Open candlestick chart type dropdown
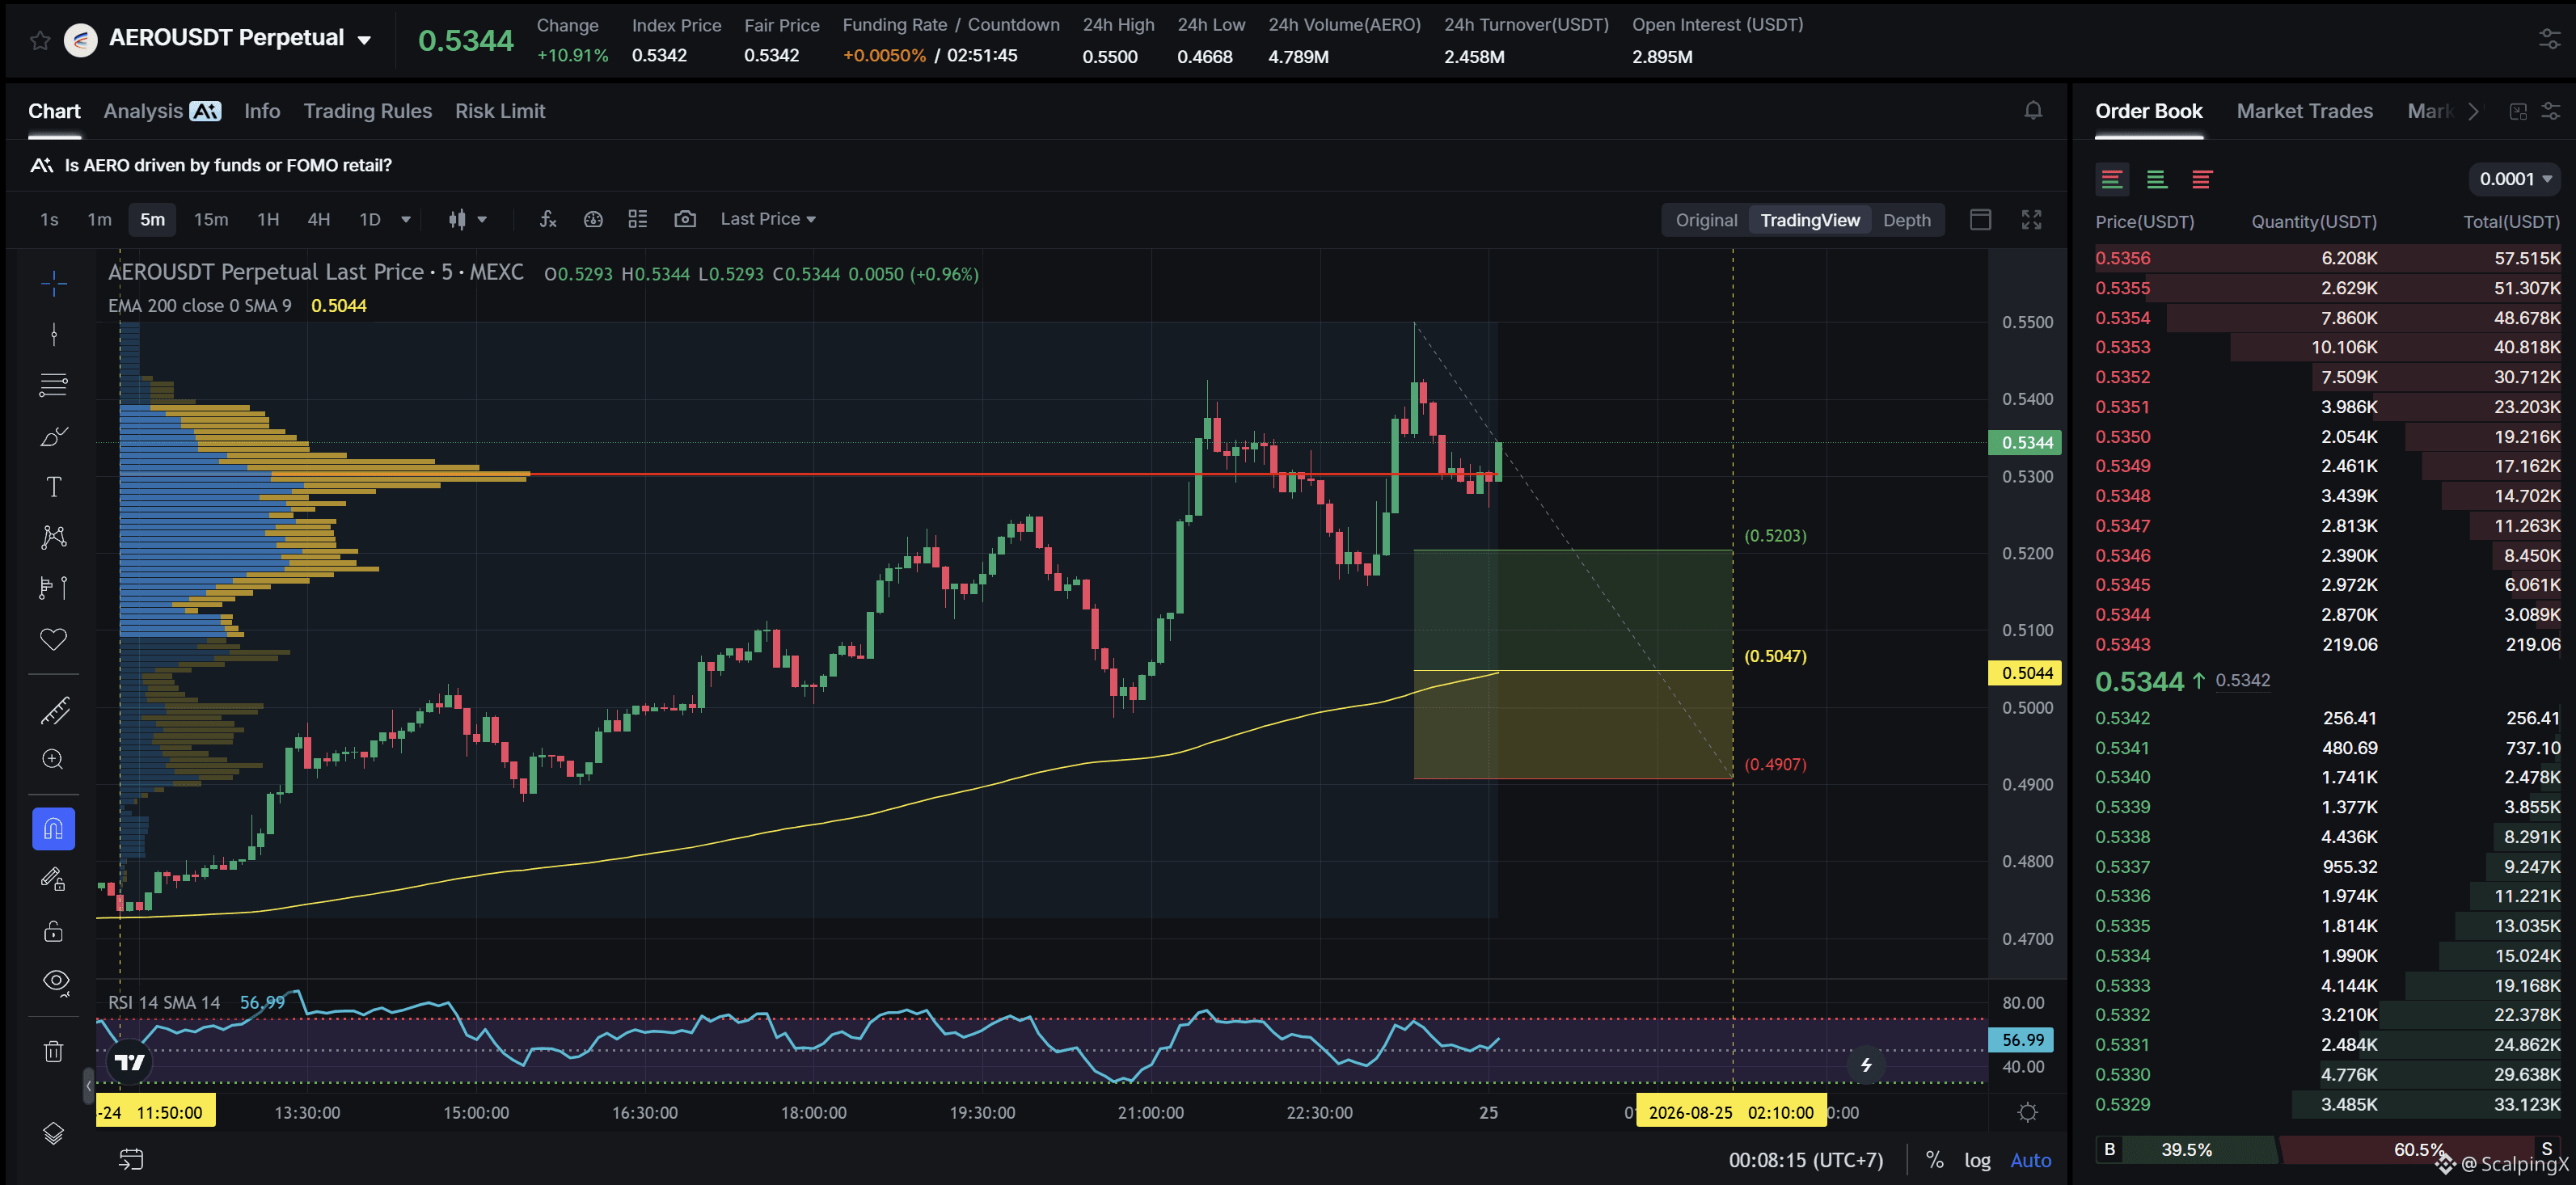The width and height of the screenshot is (2576, 1185). (x=467, y=220)
